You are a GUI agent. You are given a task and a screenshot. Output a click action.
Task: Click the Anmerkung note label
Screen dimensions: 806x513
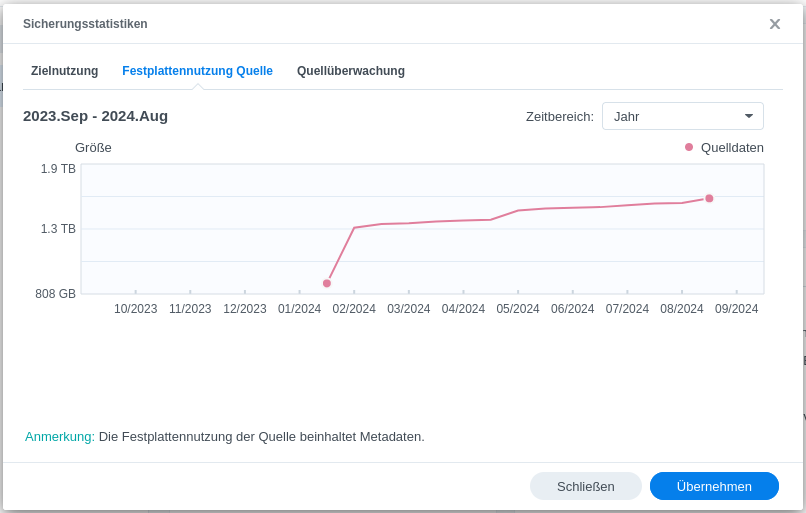point(60,436)
